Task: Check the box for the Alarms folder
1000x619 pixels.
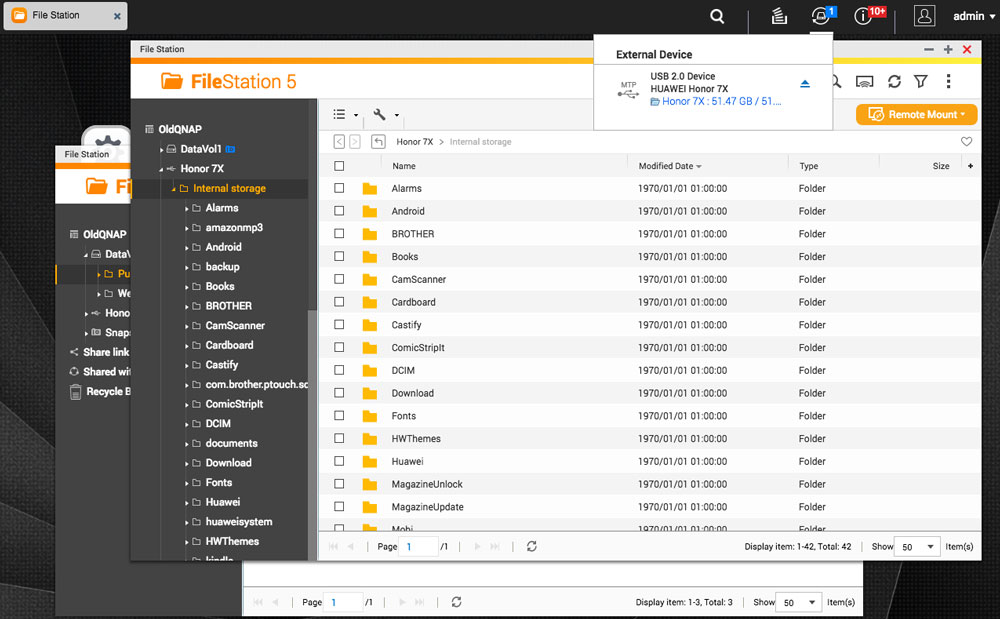Action: [x=339, y=188]
